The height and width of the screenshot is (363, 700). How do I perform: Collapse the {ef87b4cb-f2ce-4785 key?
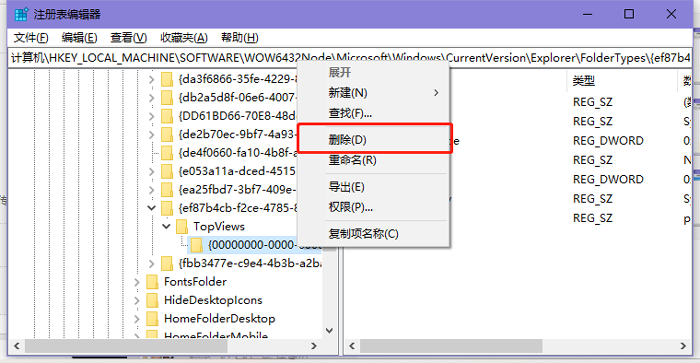pyautogui.click(x=152, y=208)
